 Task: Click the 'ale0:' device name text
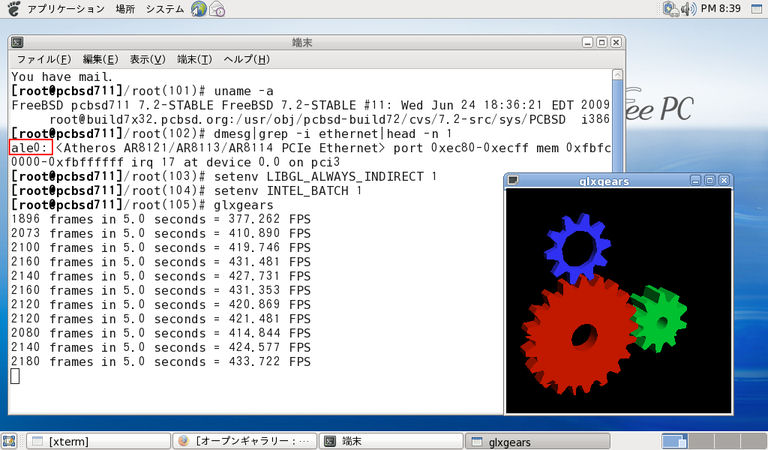[x=30, y=148]
